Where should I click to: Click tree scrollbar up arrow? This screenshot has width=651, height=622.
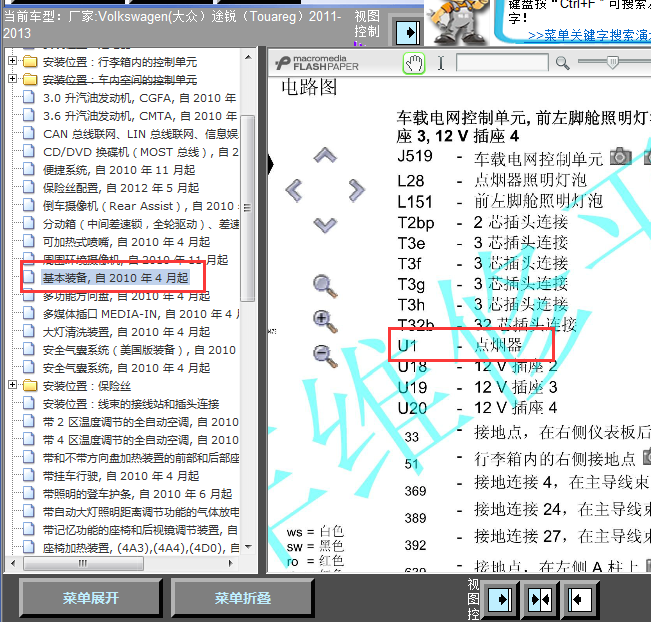[248, 58]
